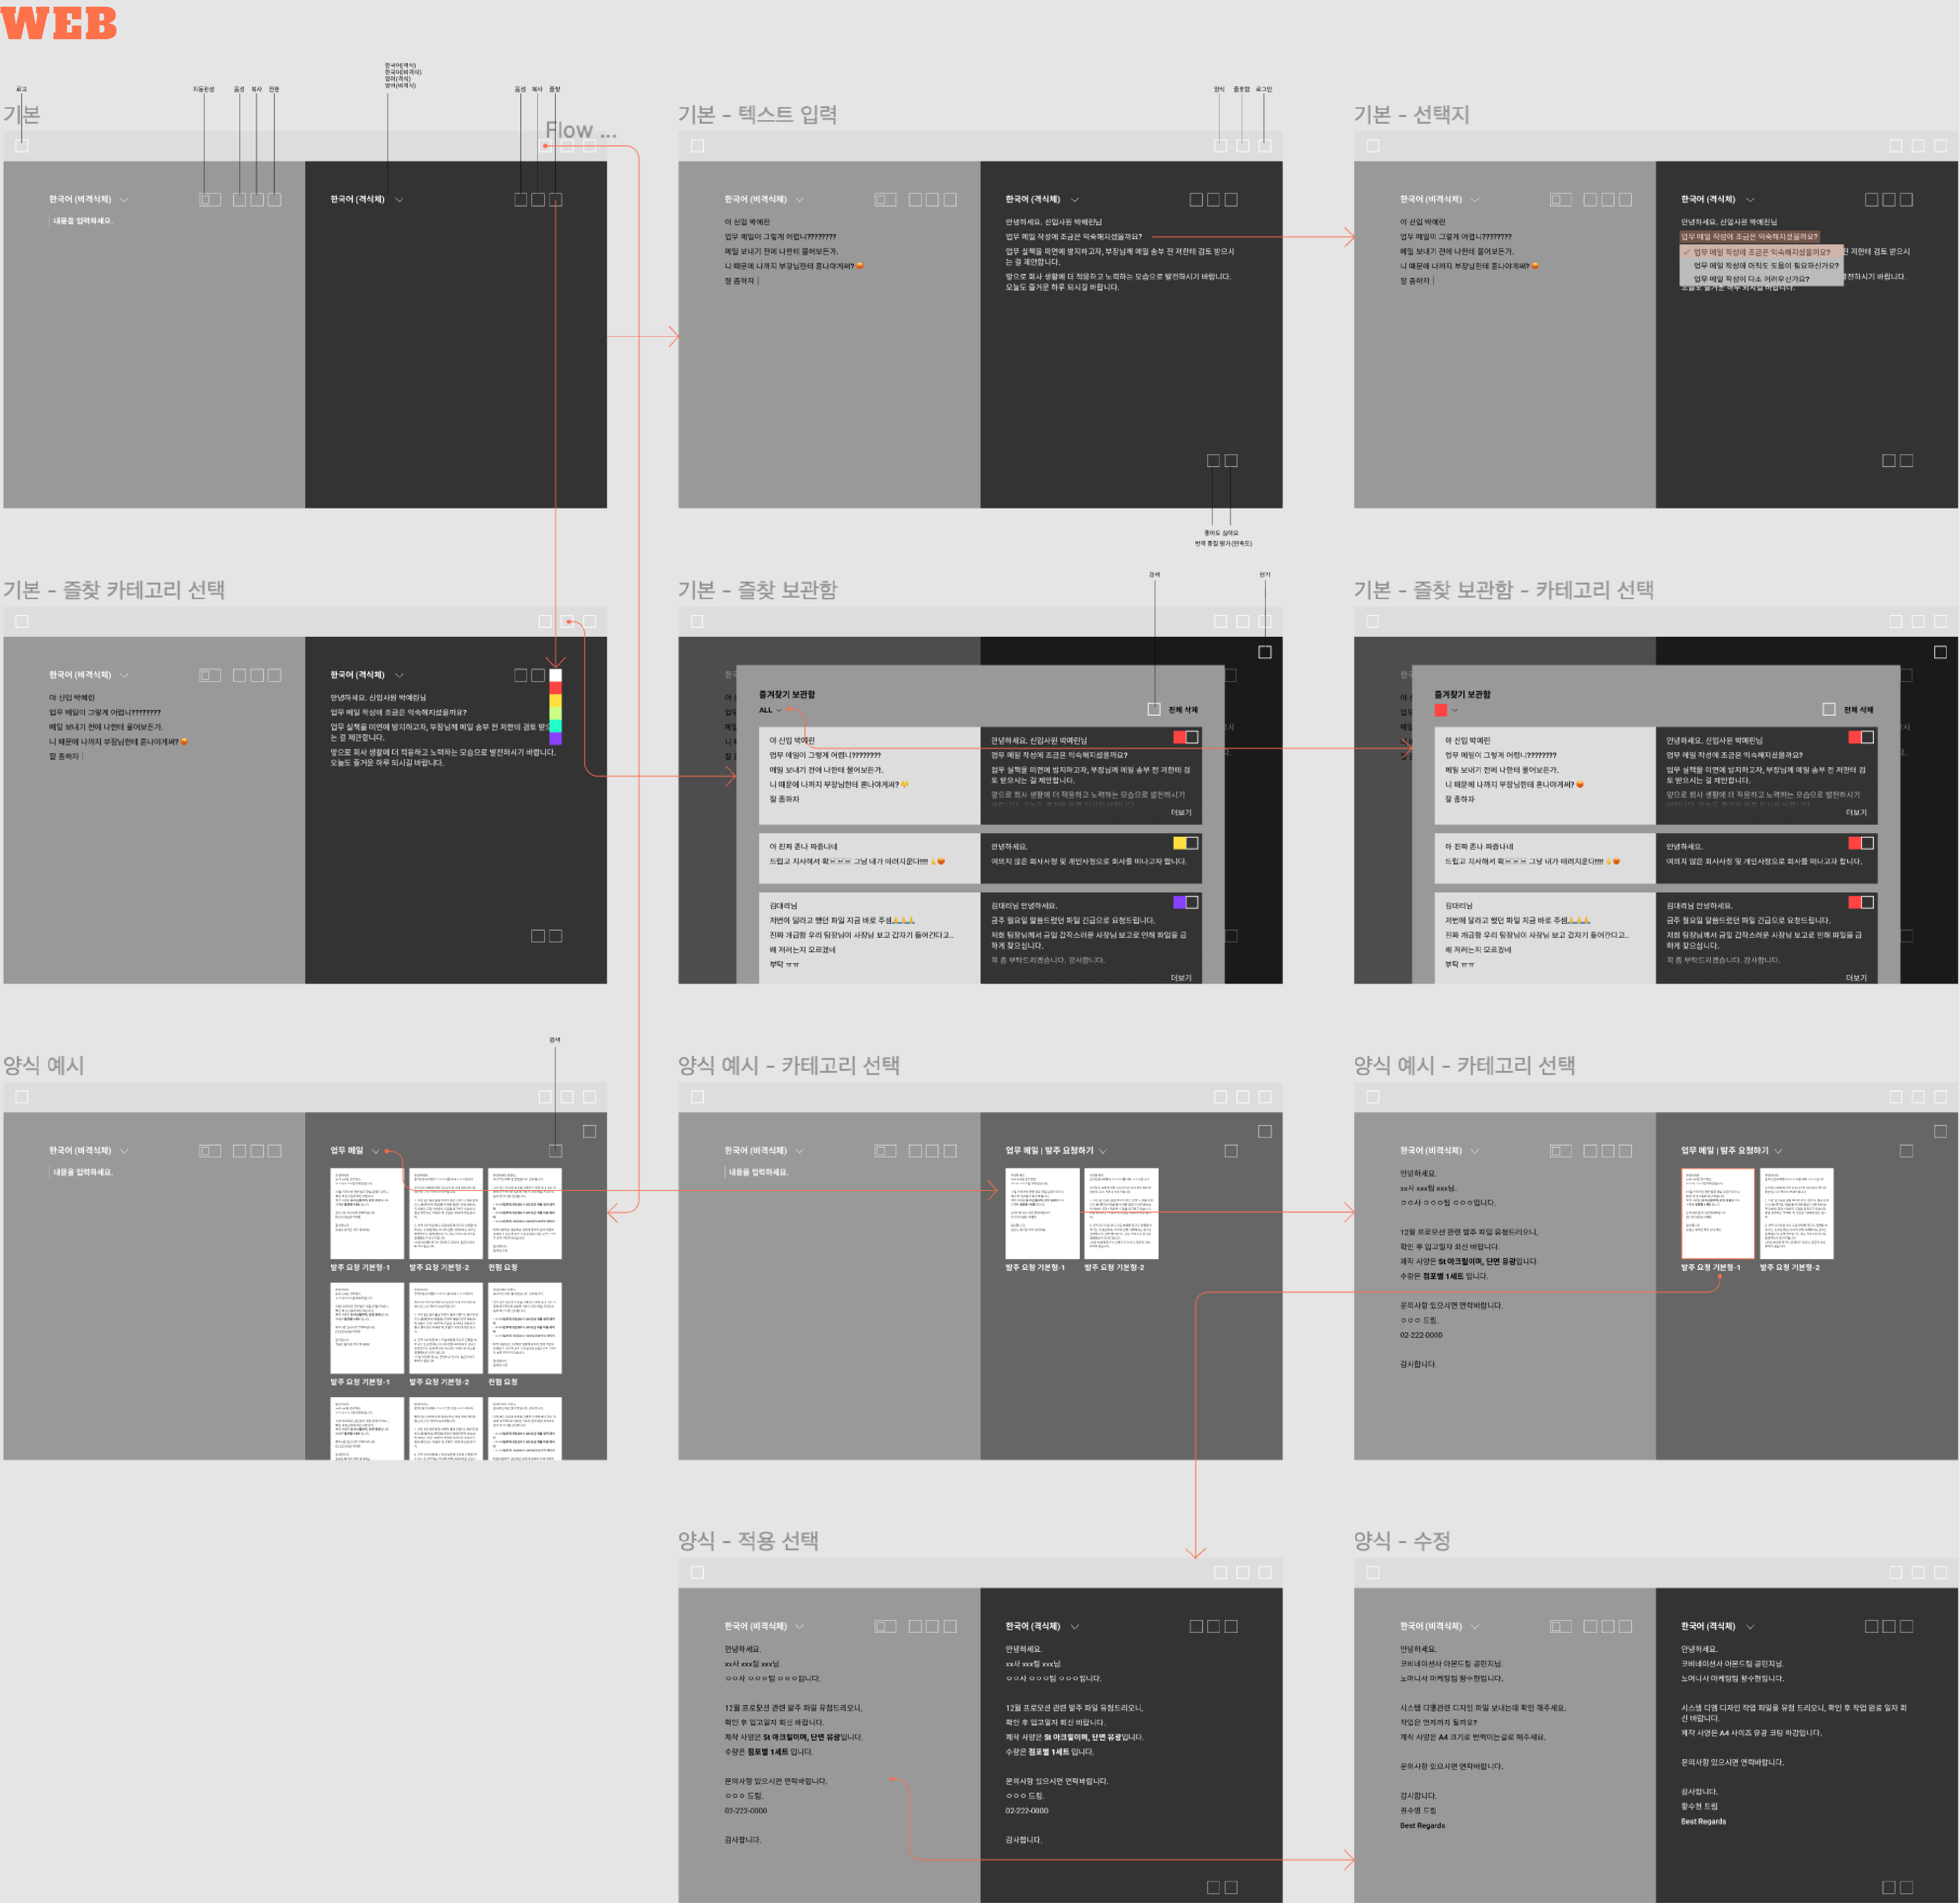Image resolution: width=1960 pixels, height=1903 pixels.
Task: Open the ALL category dropdown in 즐찾 보관함
Action: (x=779, y=710)
